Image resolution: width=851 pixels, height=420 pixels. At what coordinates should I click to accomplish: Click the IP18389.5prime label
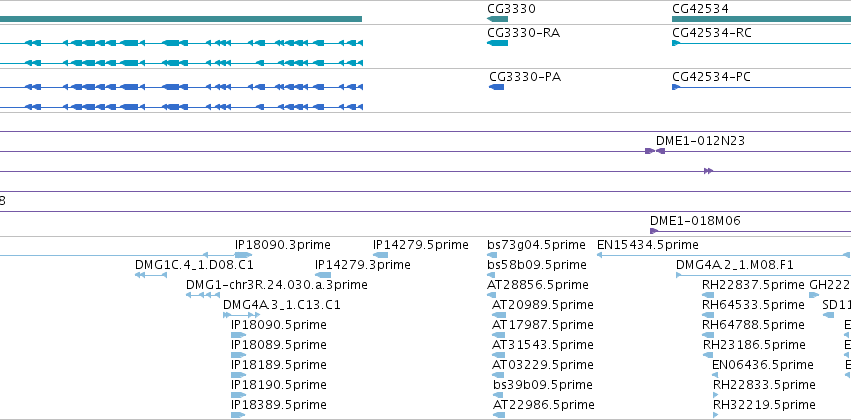(x=278, y=405)
